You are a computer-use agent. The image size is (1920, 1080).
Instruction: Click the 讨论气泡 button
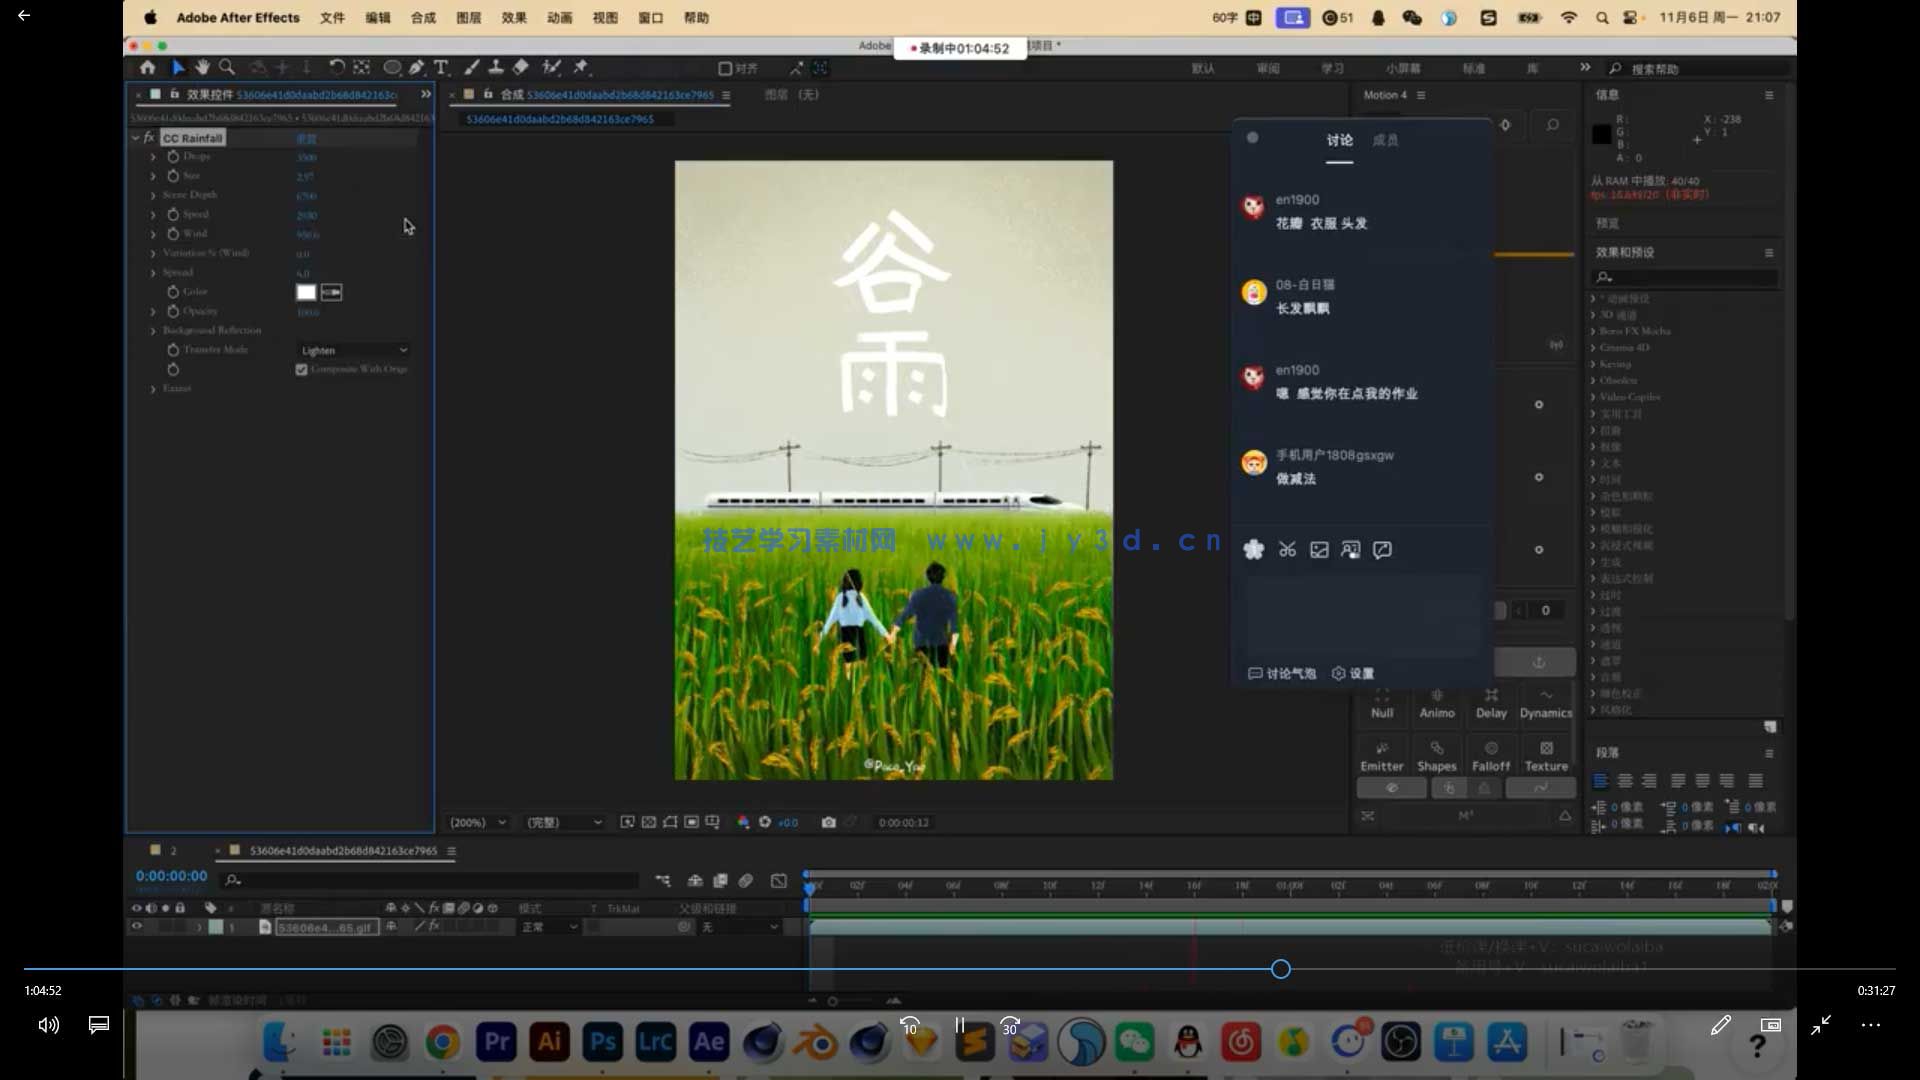point(1281,673)
